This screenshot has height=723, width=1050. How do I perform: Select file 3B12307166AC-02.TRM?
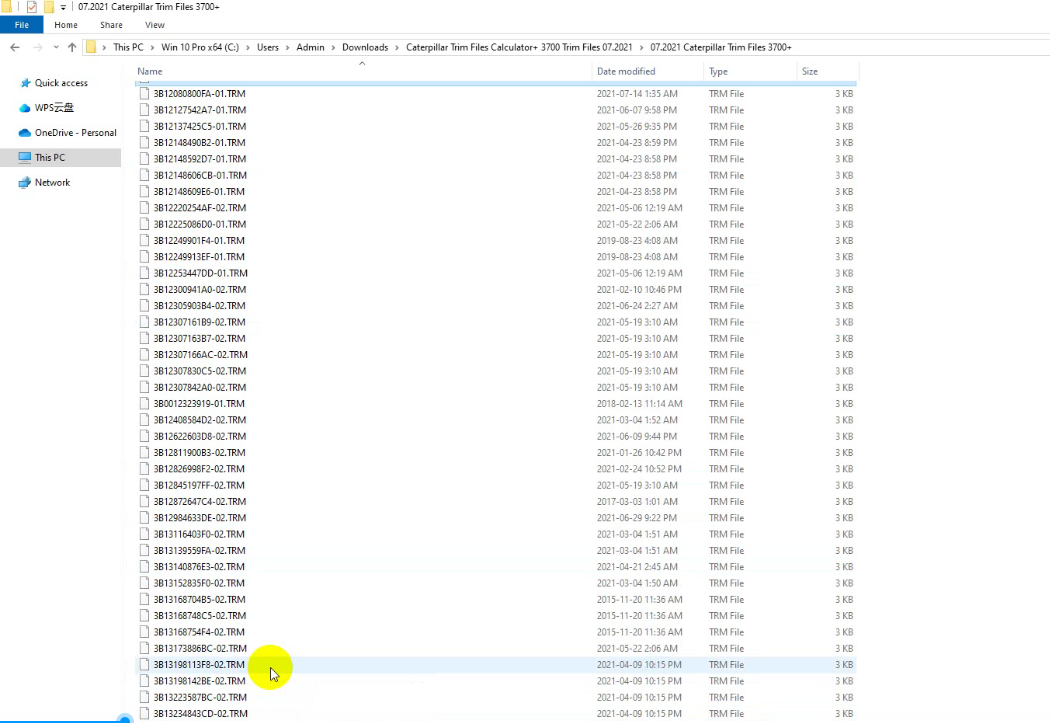[x=200, y=355]
